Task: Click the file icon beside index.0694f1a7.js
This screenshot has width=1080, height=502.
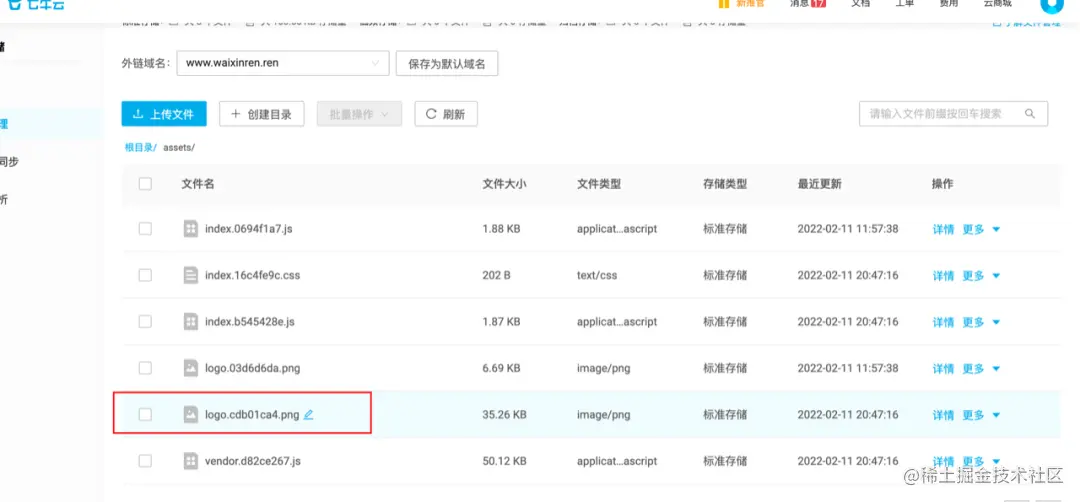Action: click(x=191, y=229)
